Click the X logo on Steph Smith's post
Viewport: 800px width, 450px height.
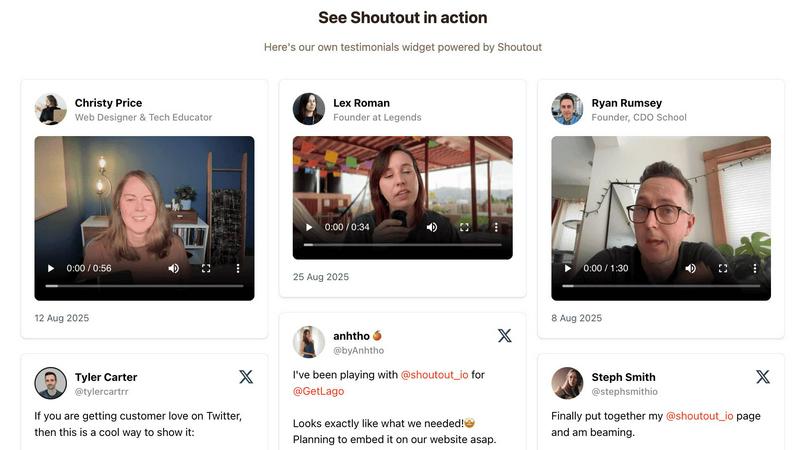click(x=762, y=377)
